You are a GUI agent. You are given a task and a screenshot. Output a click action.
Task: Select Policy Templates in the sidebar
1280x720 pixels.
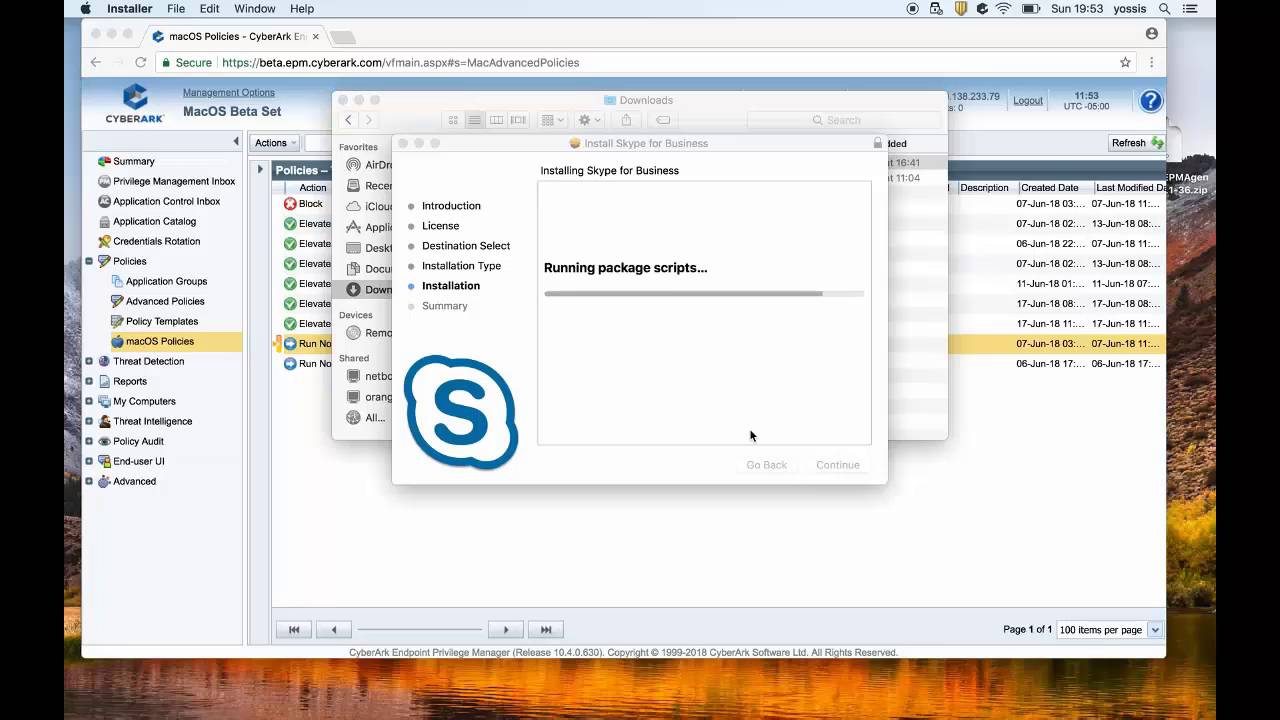[x=162, y=321]
